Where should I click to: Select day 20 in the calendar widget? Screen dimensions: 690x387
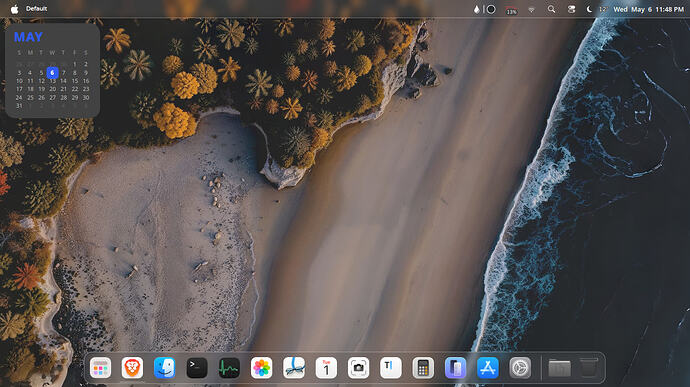click(x=52, y=89)
